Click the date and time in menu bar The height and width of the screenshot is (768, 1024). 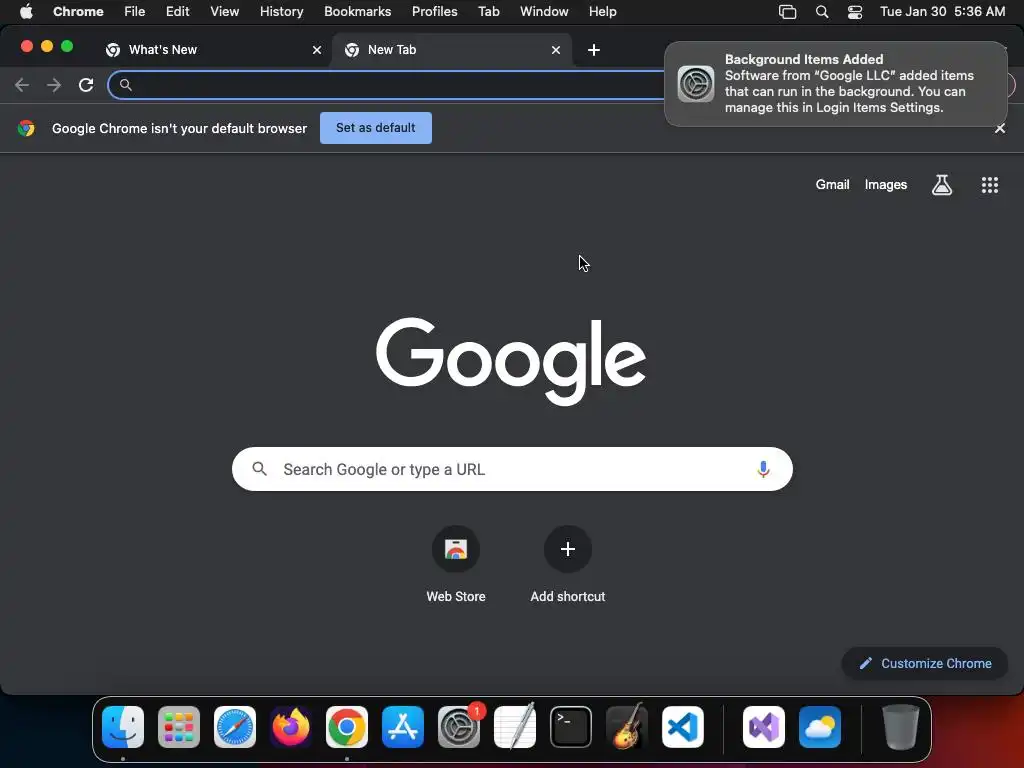click(942, 12)
